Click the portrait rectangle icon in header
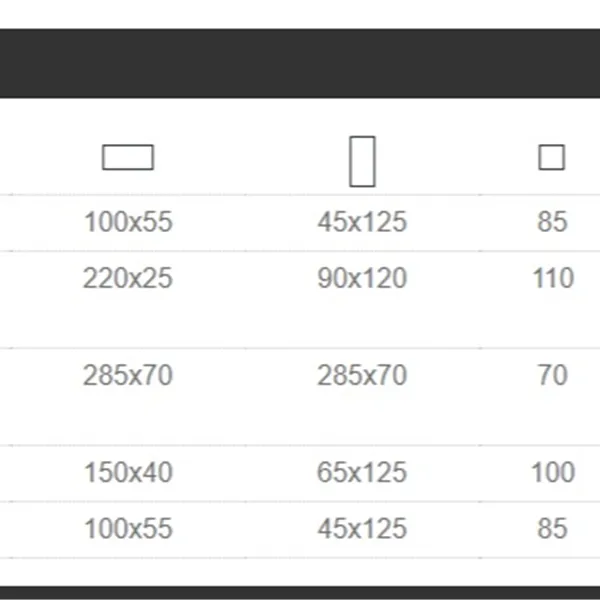 pos(362,161)
